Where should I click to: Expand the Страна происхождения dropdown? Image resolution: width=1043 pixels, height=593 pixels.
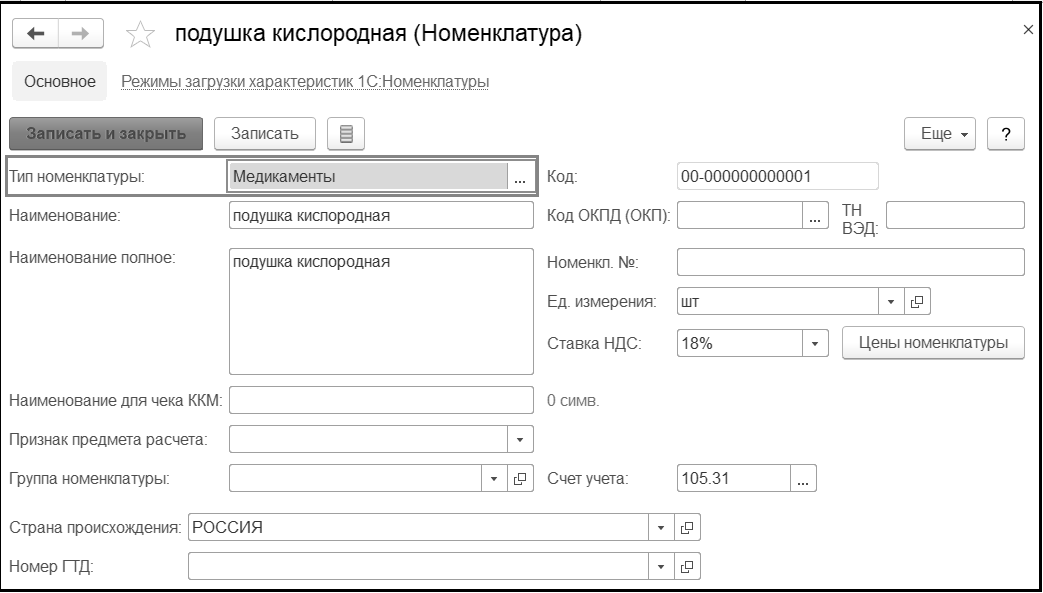pyautogui.click(x=660, y=527)
